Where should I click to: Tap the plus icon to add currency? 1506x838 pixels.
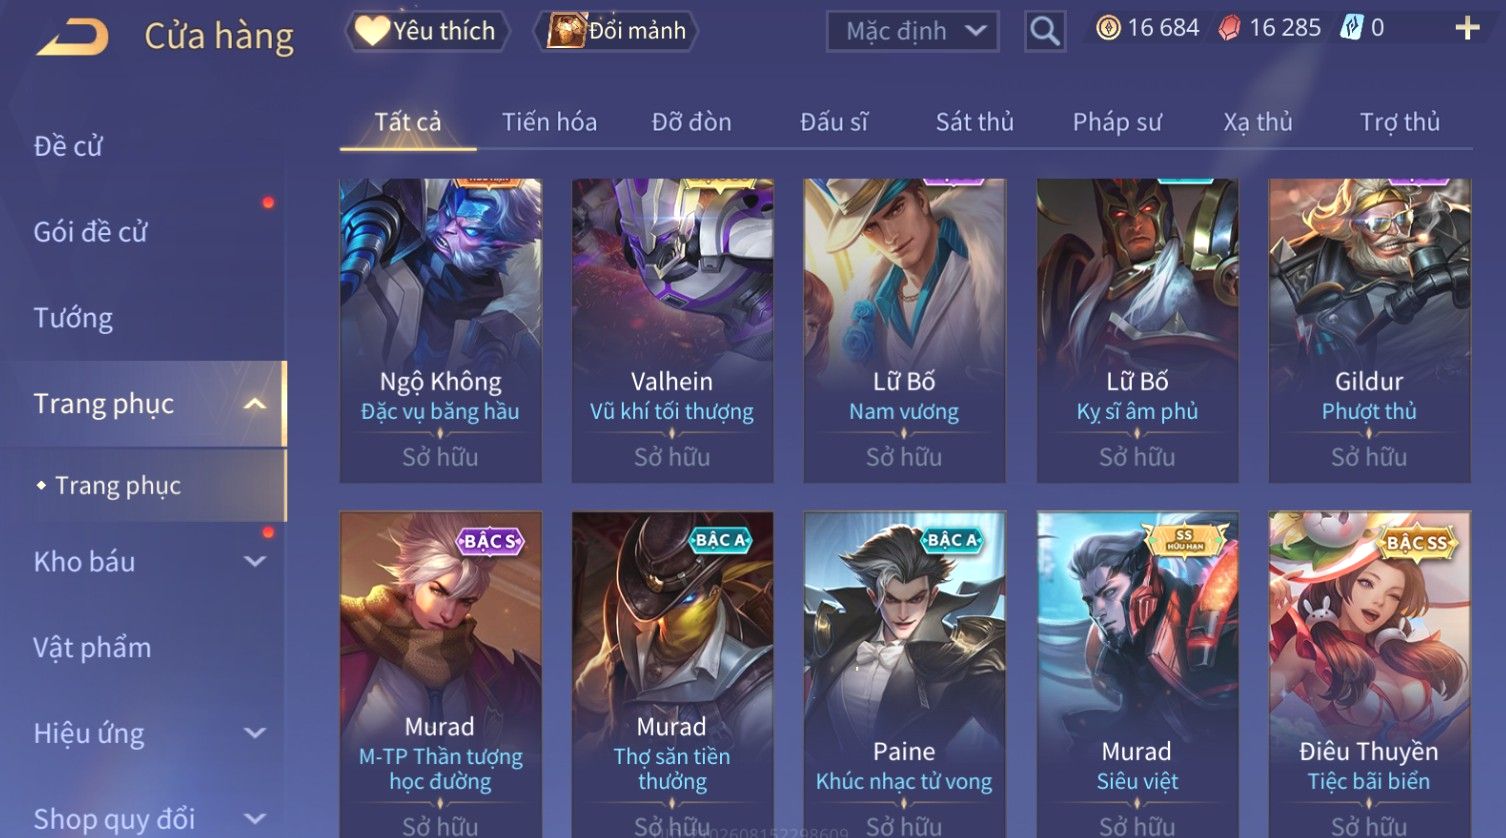[1467, 28]
